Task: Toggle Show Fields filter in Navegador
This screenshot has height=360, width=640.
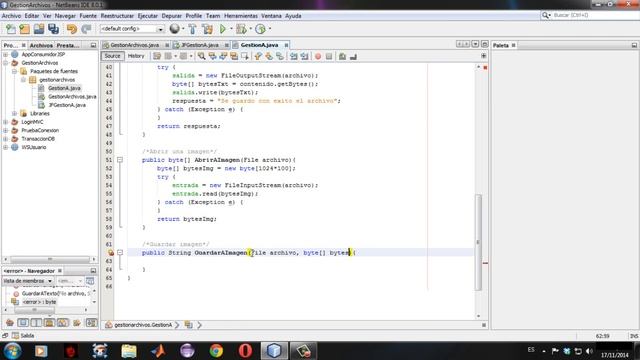Action: (x=23, y=323)
